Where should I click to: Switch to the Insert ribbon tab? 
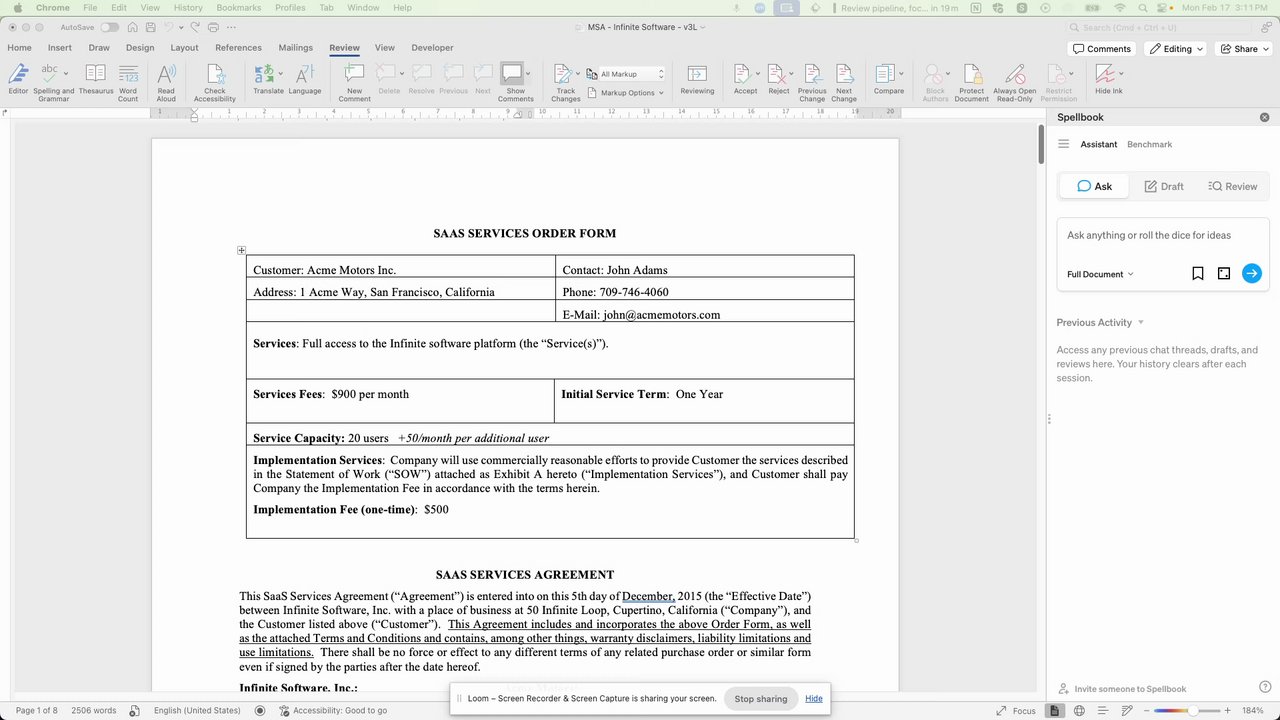59,47
